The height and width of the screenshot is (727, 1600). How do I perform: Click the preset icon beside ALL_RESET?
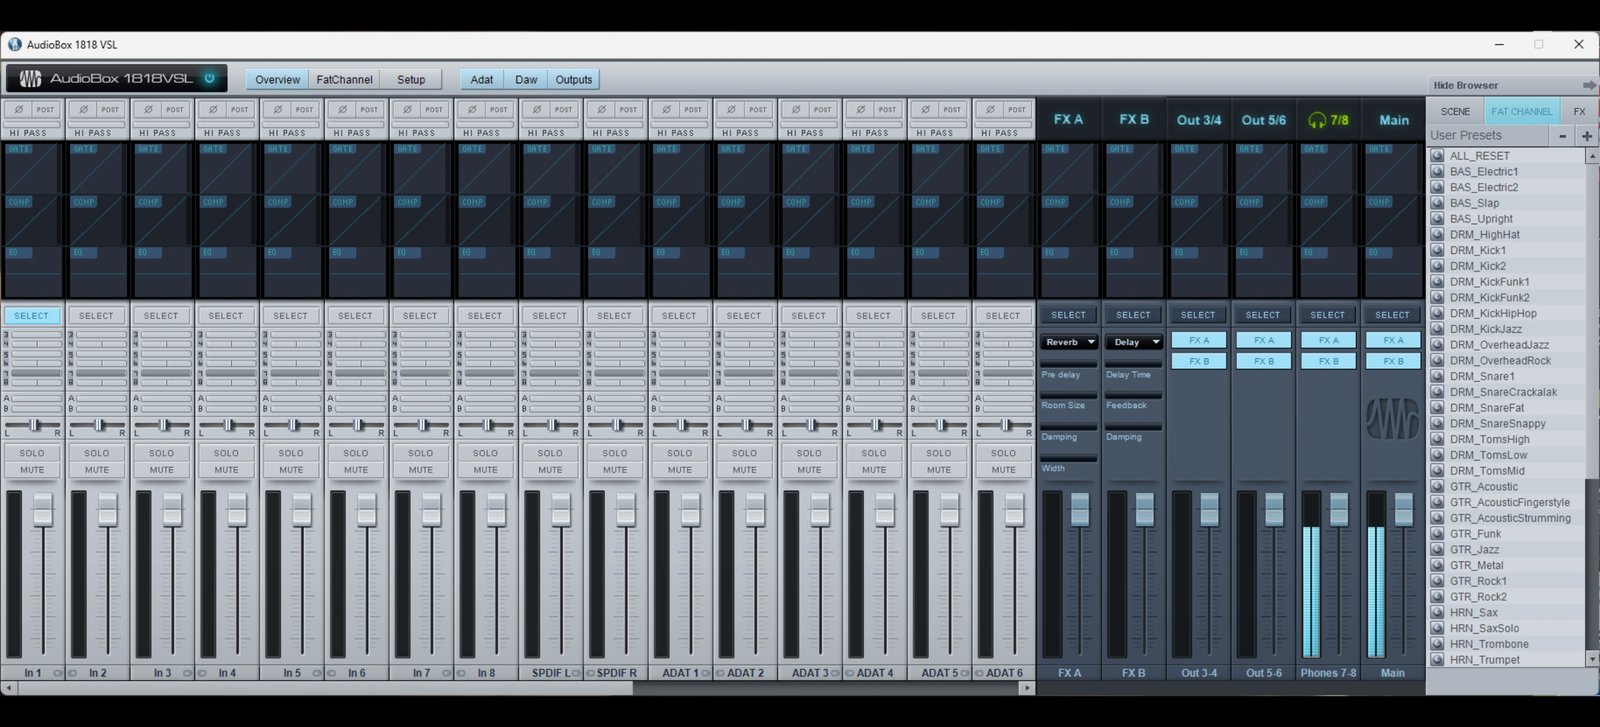pos(1438,156)
